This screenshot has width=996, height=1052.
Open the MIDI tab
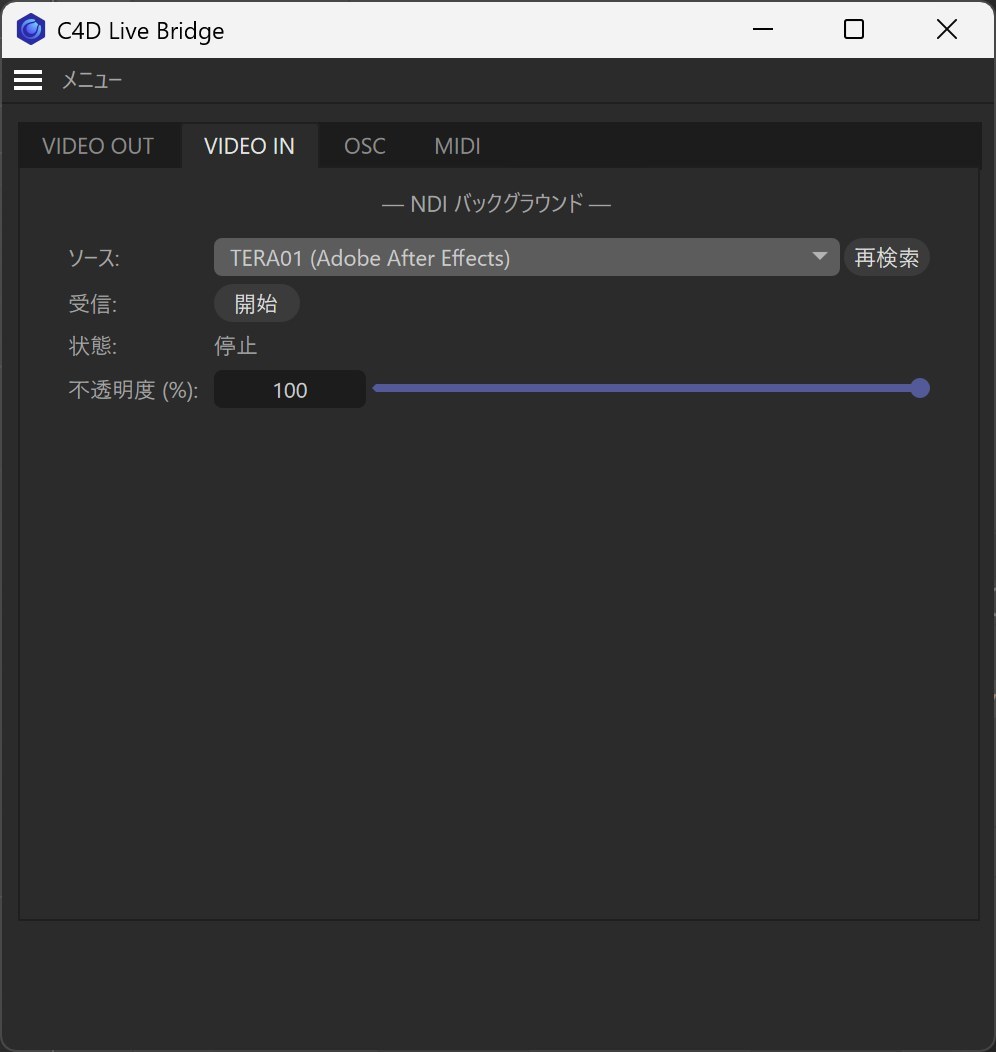click(x=457, y=146)
